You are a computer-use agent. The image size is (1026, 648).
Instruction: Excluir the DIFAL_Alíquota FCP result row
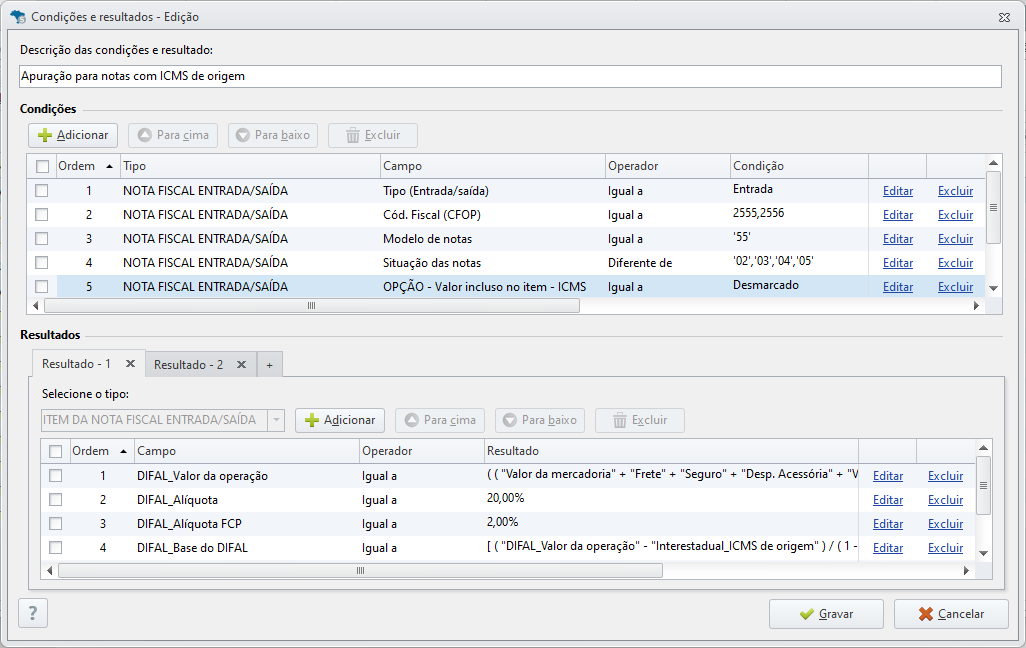coord(946,524)
